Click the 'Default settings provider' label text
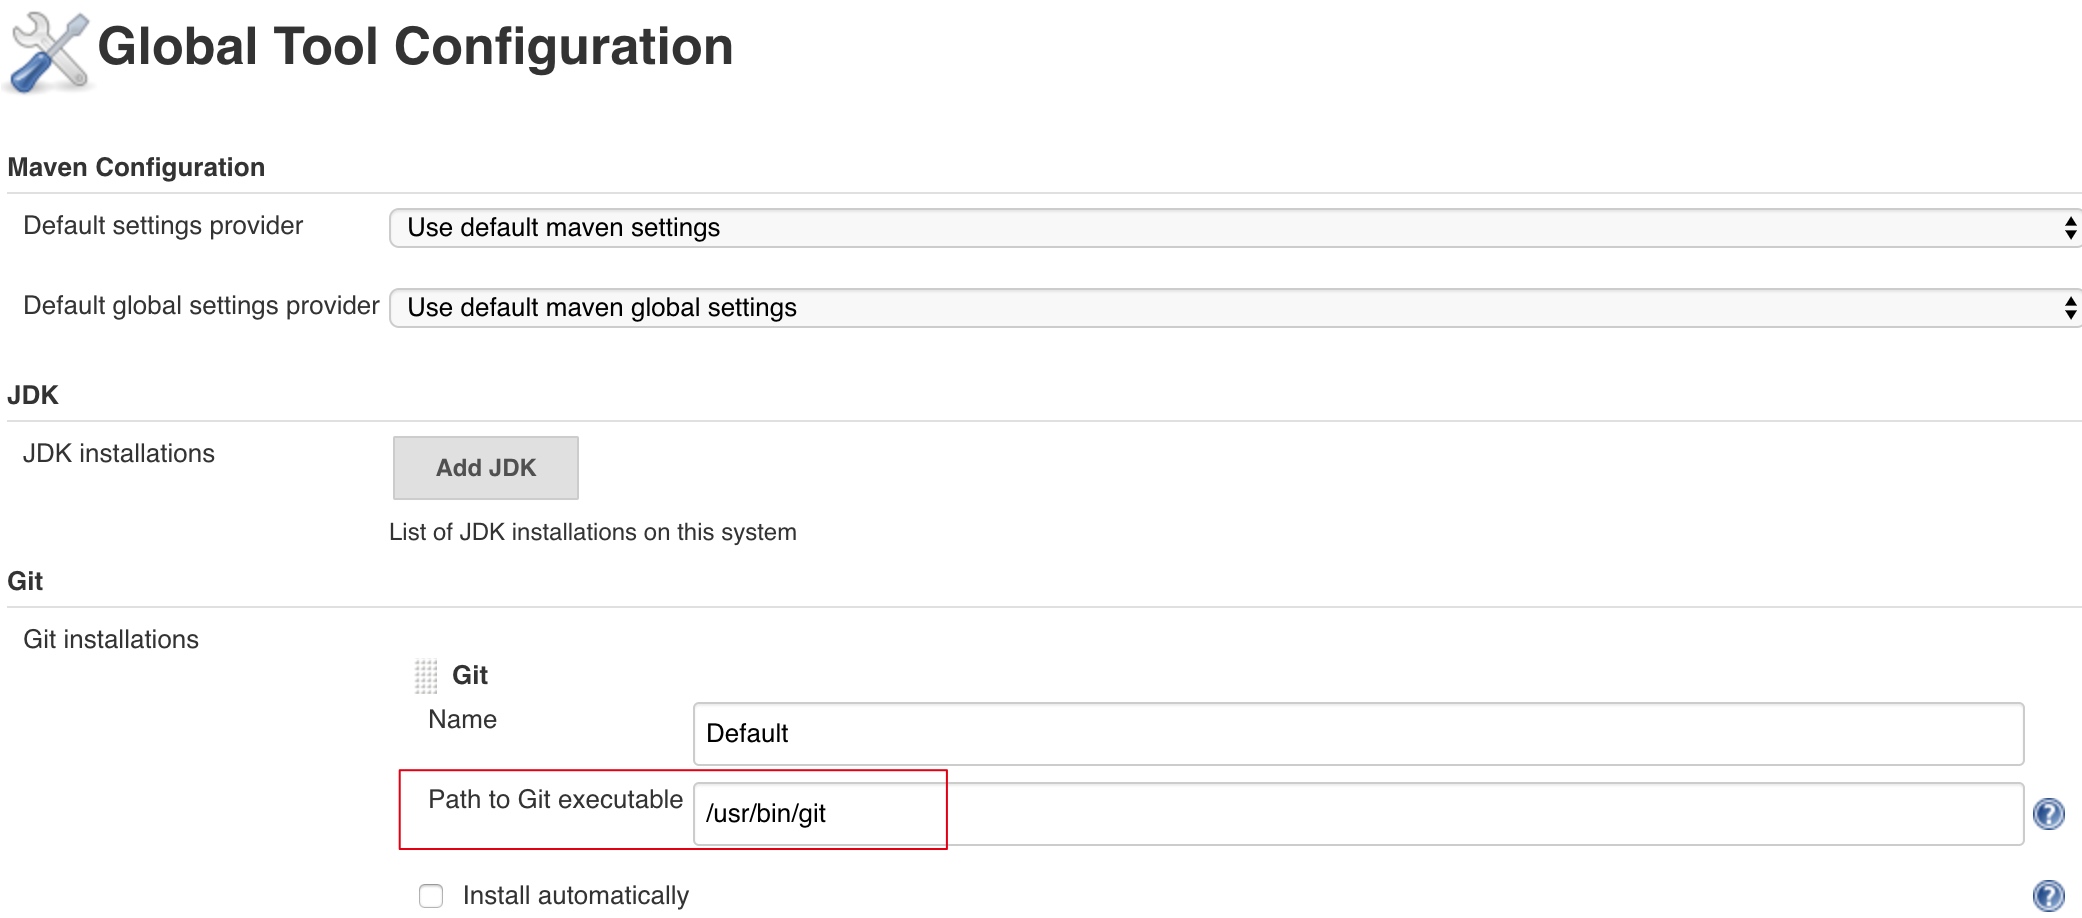The width and height of the screenshot is (2082, 918). click(163, 226)
